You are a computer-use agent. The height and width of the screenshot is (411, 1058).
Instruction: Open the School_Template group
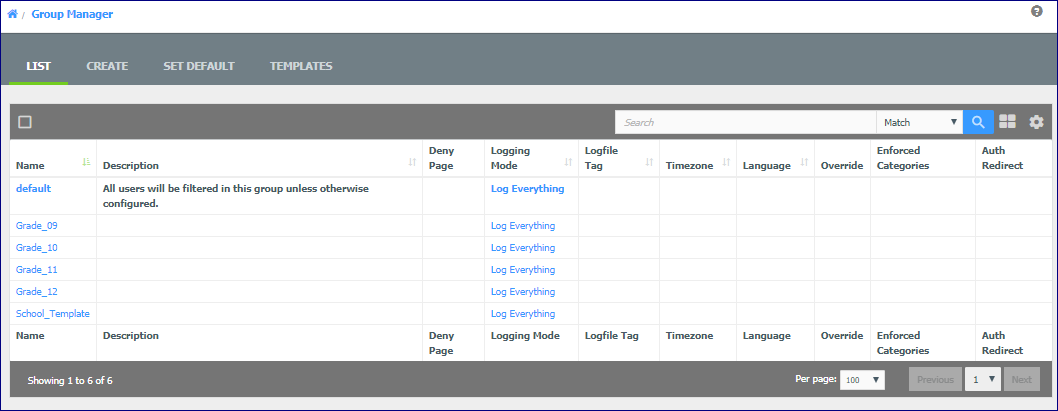(53, 314)
